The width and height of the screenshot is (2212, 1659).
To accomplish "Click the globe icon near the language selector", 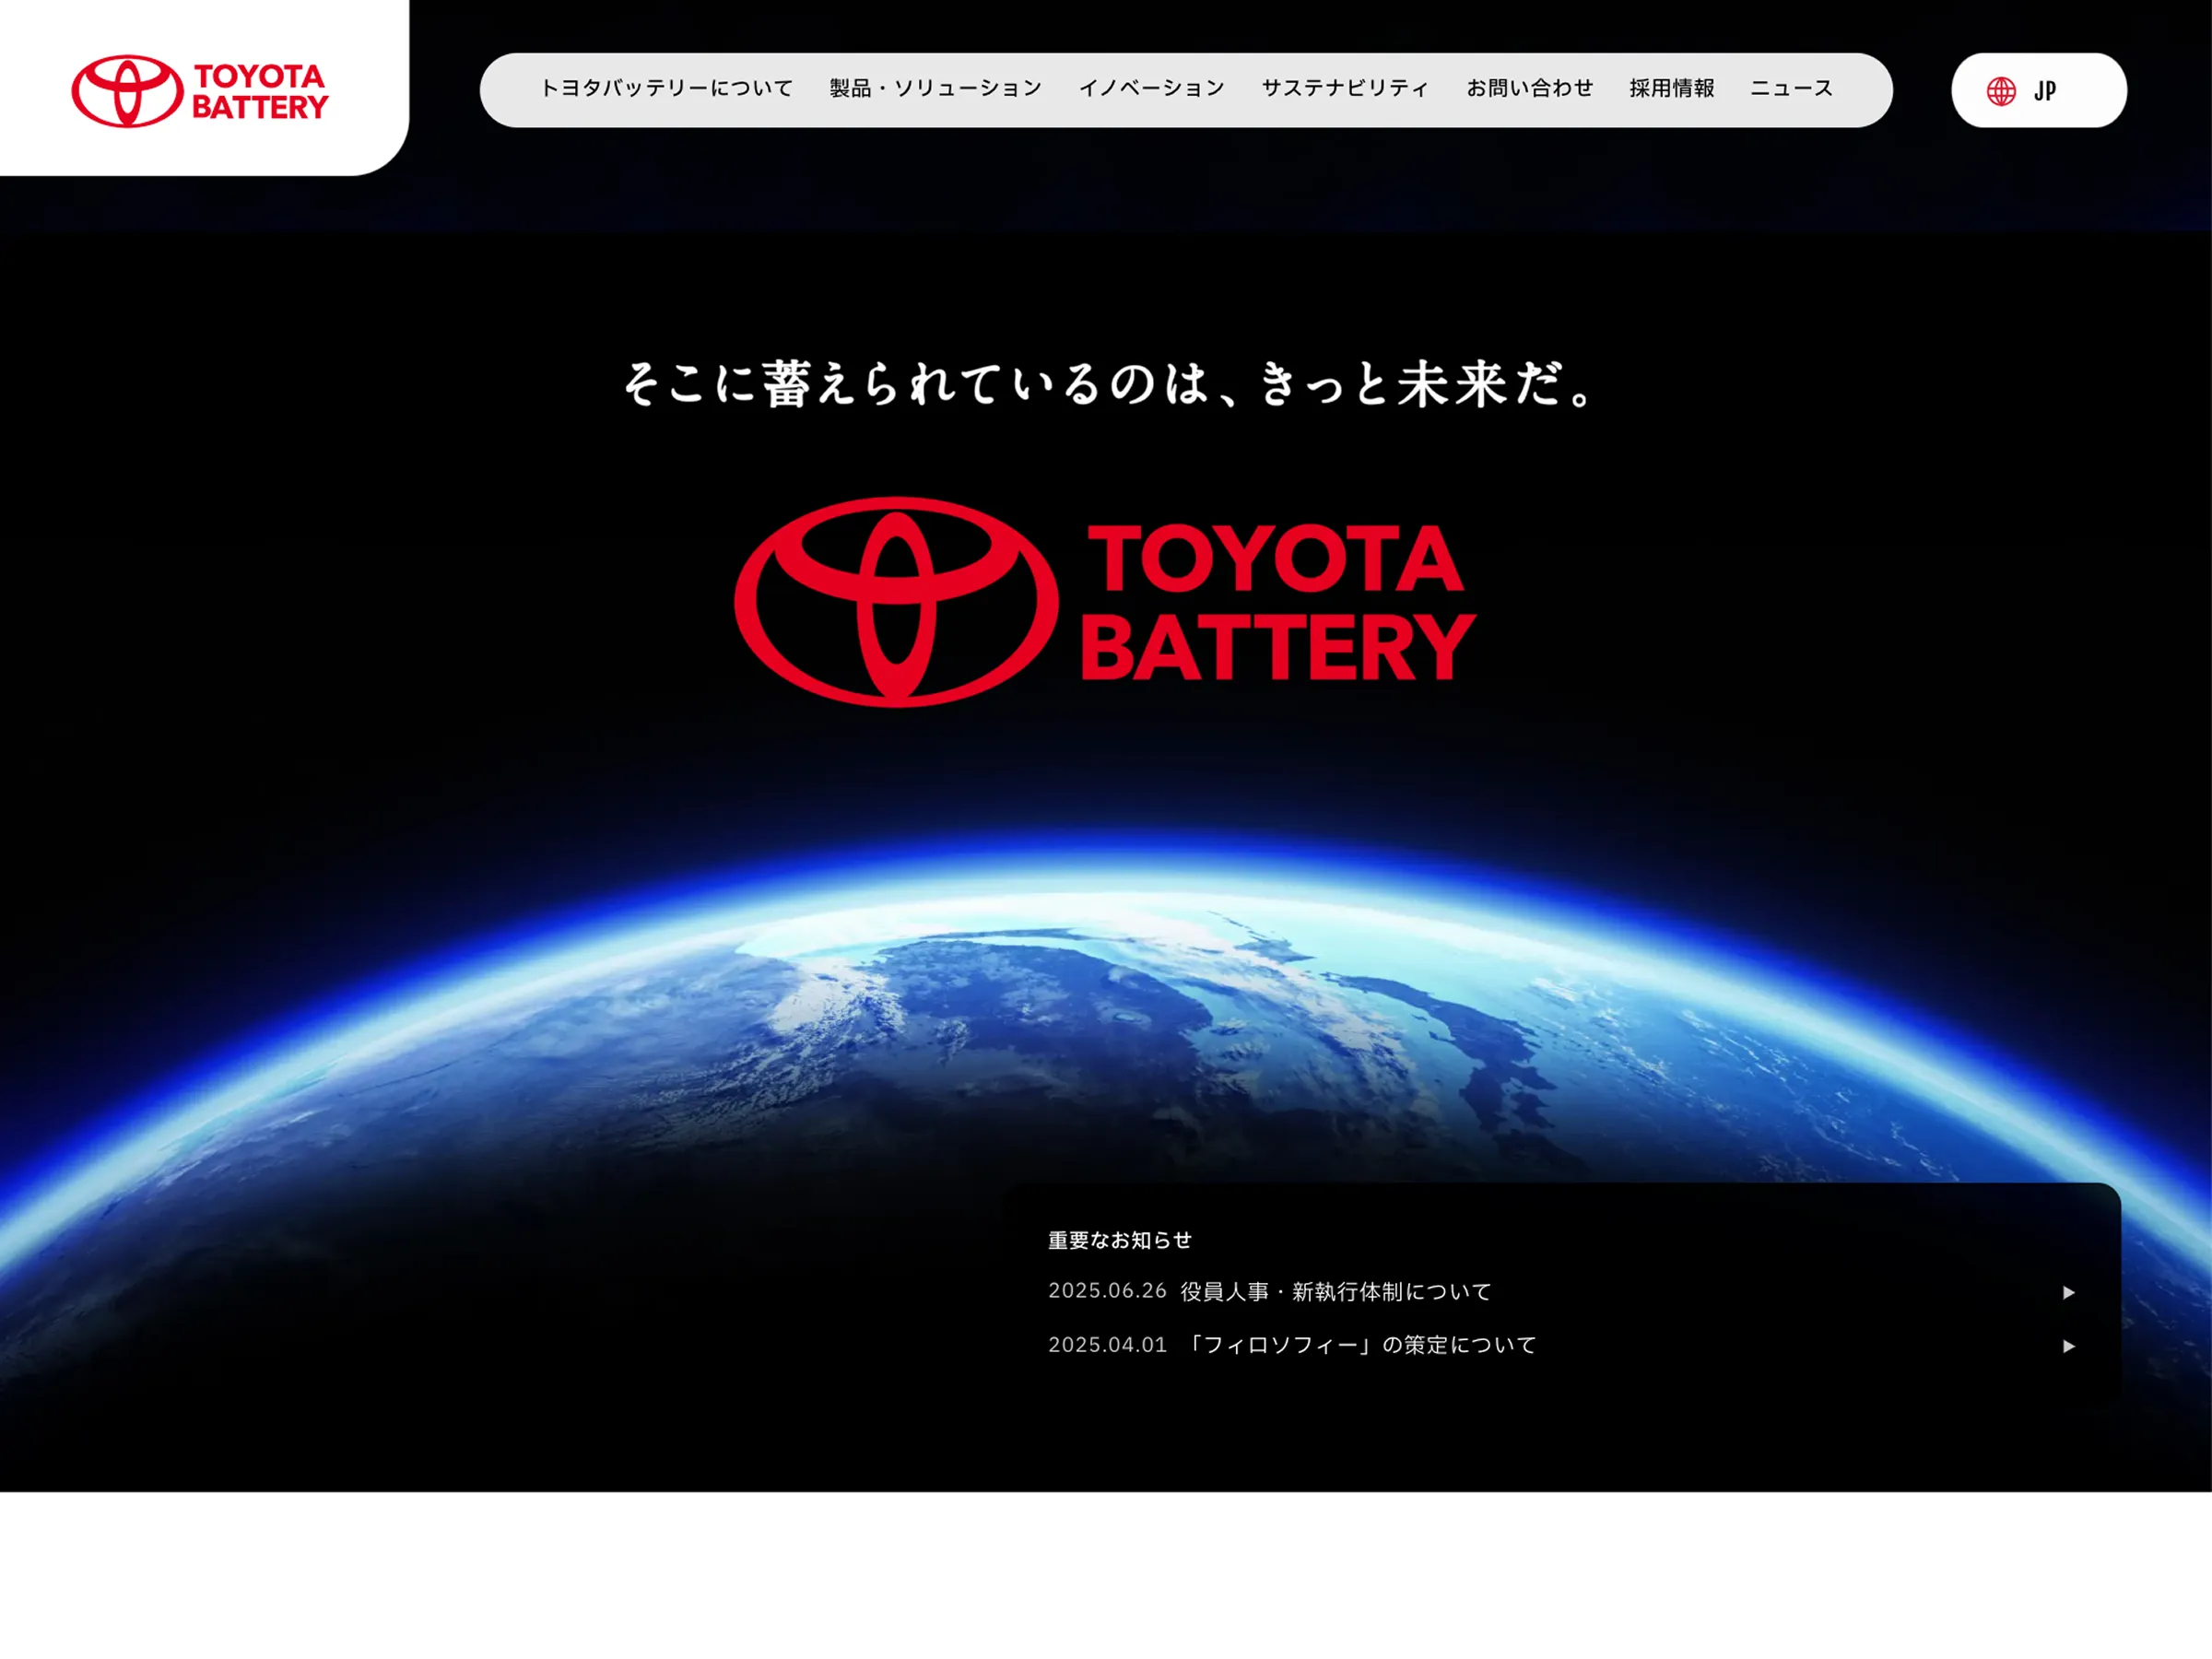I will (2000, 91).
